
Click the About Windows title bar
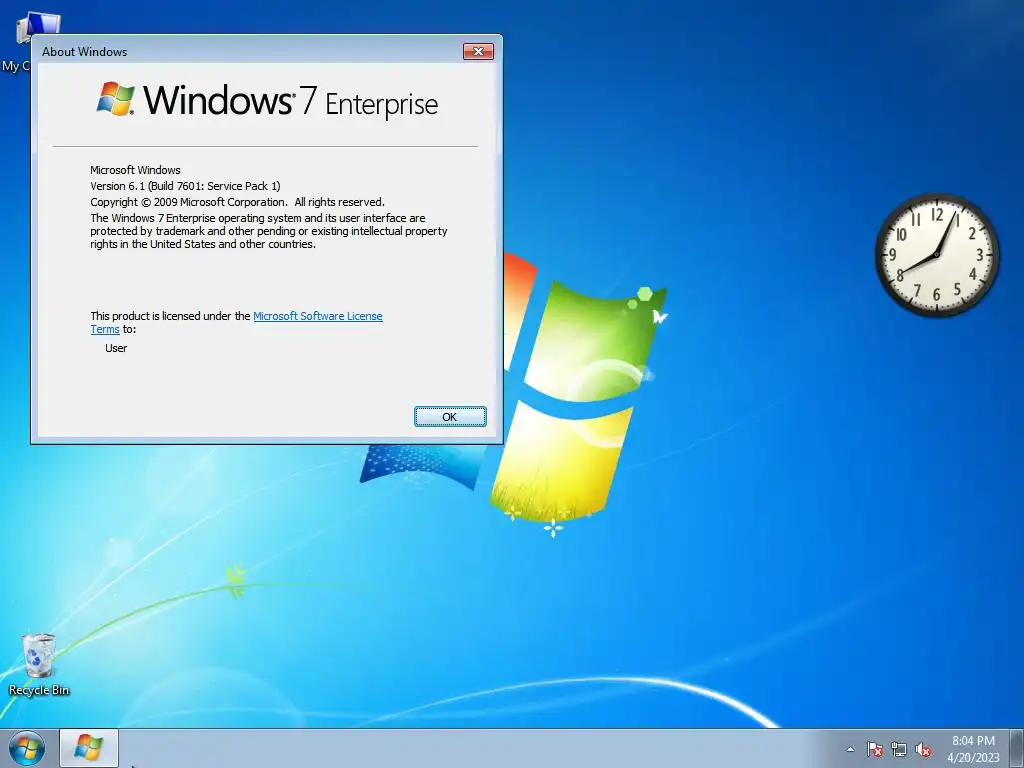pos(248,52)
